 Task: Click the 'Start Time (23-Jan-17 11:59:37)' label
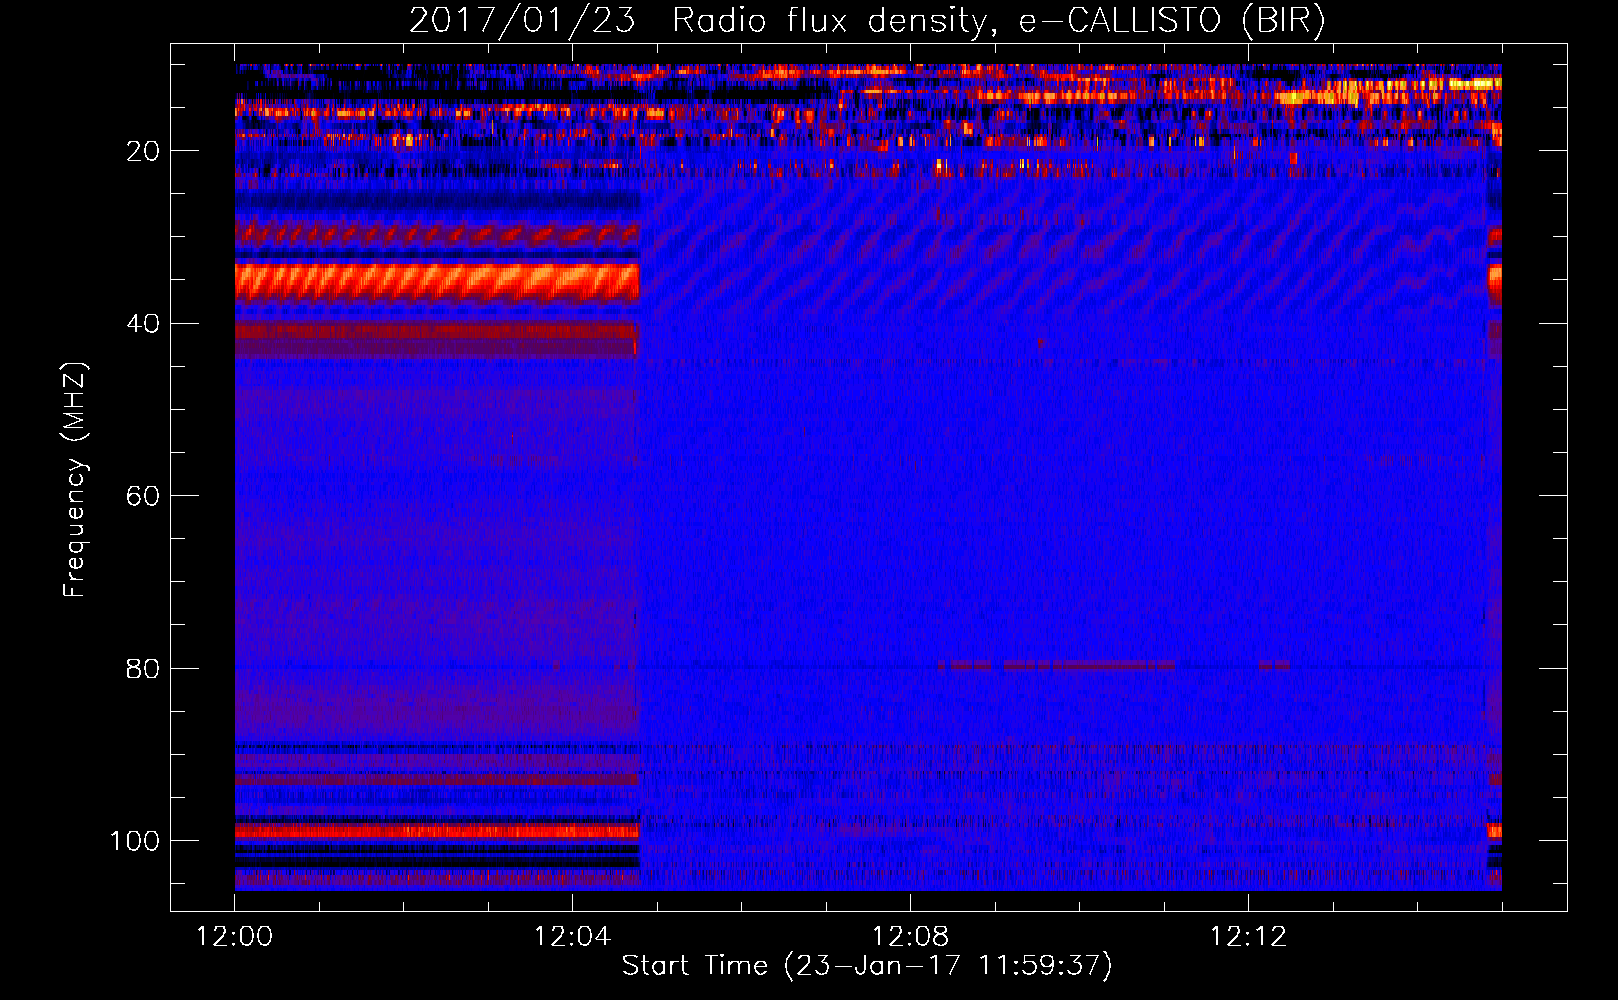[867, 966]
